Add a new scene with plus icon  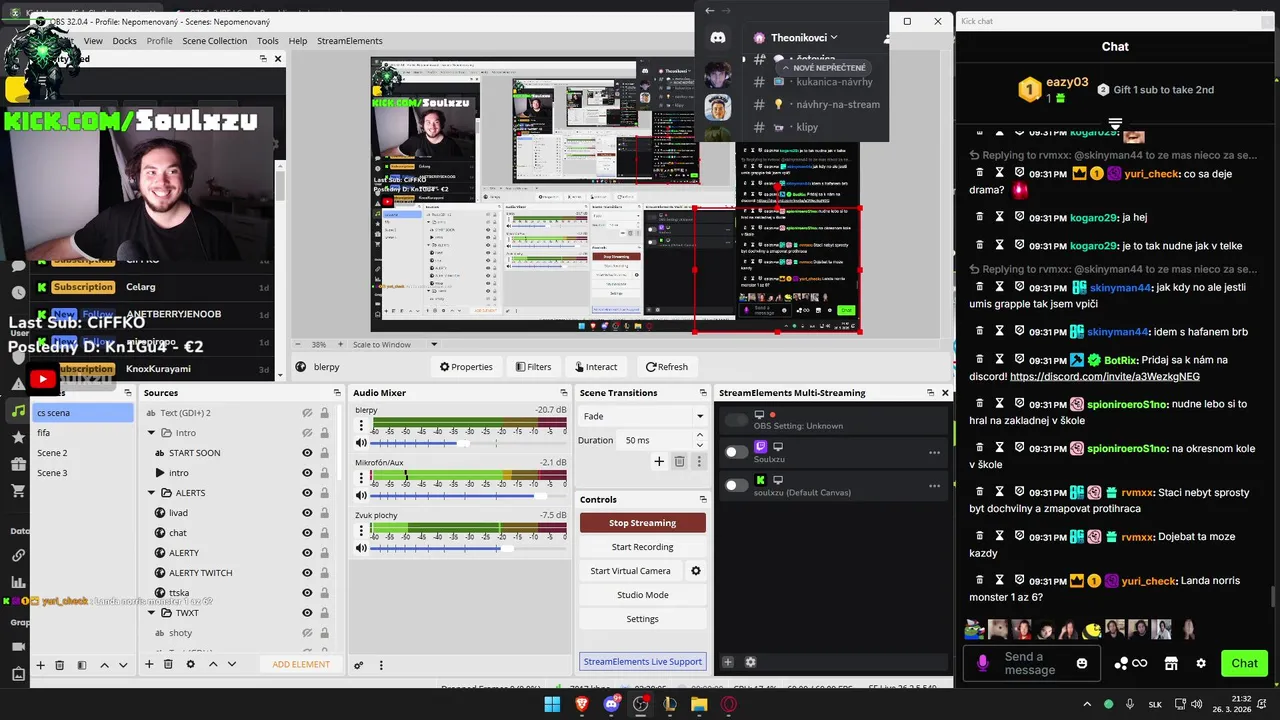(x=41, y=665)
